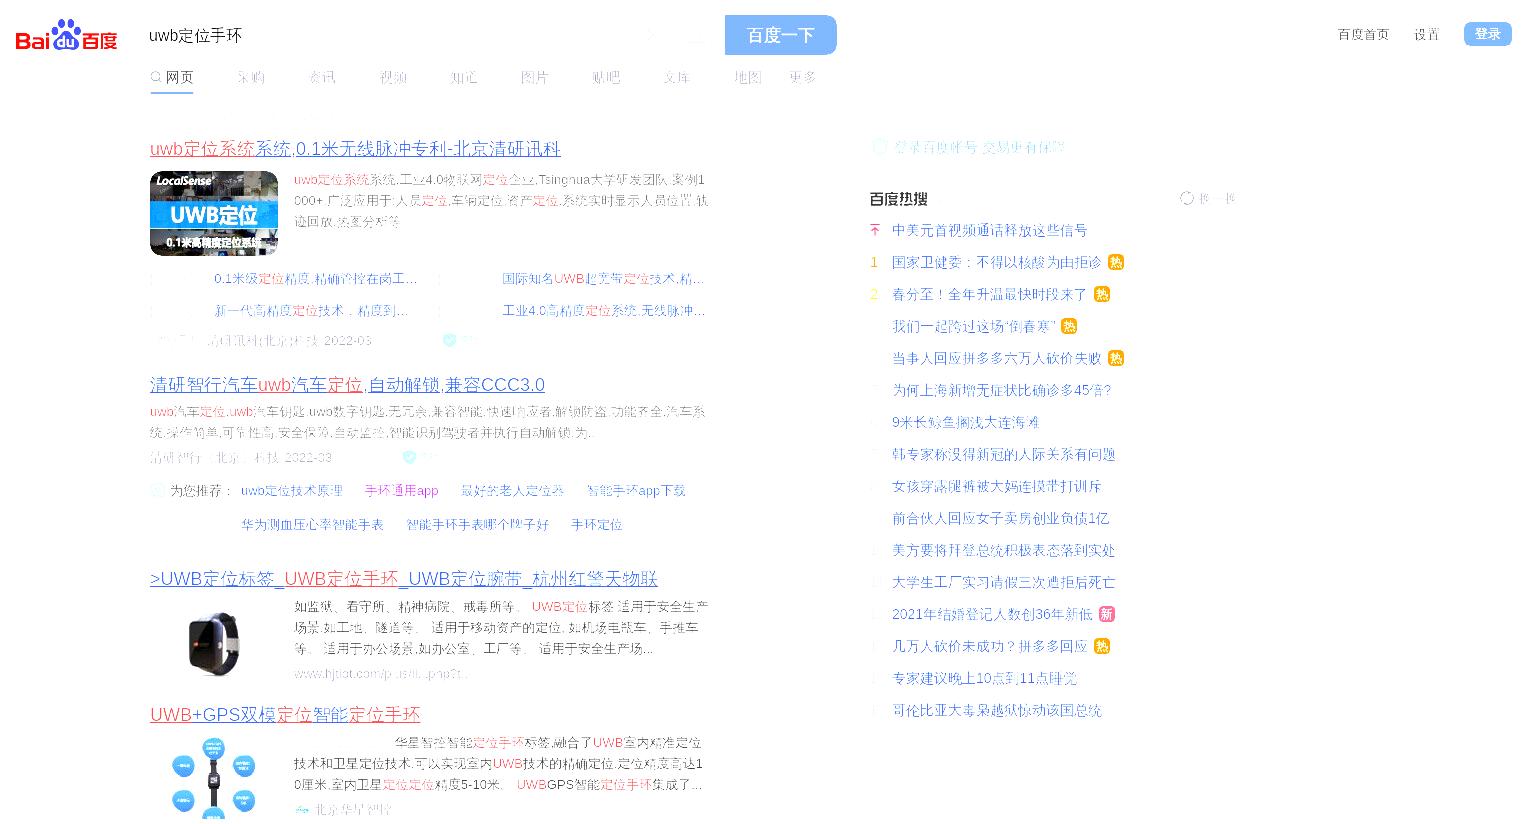Click the 百度一下 search button

click(781, 35)
